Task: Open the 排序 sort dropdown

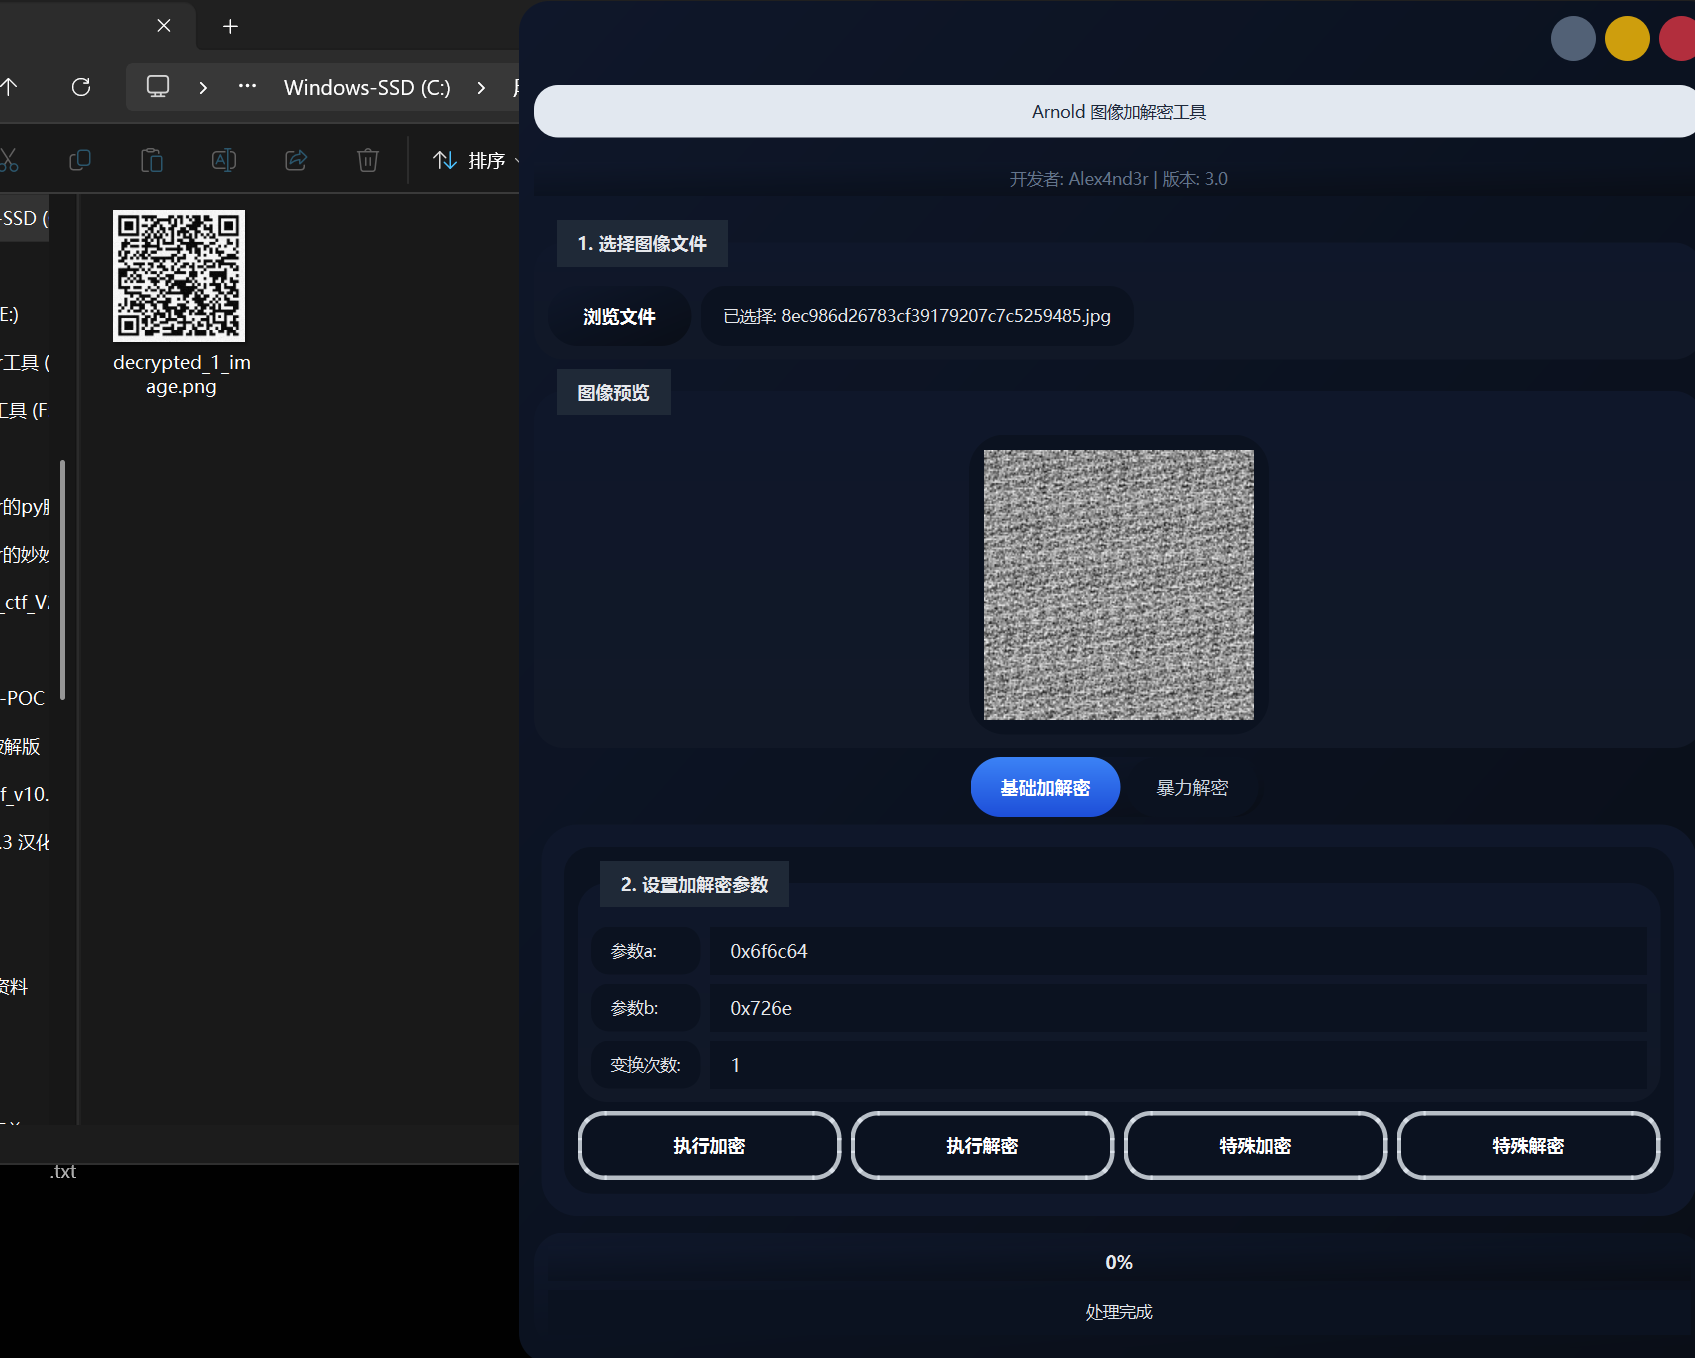Action: coord(475,160)
